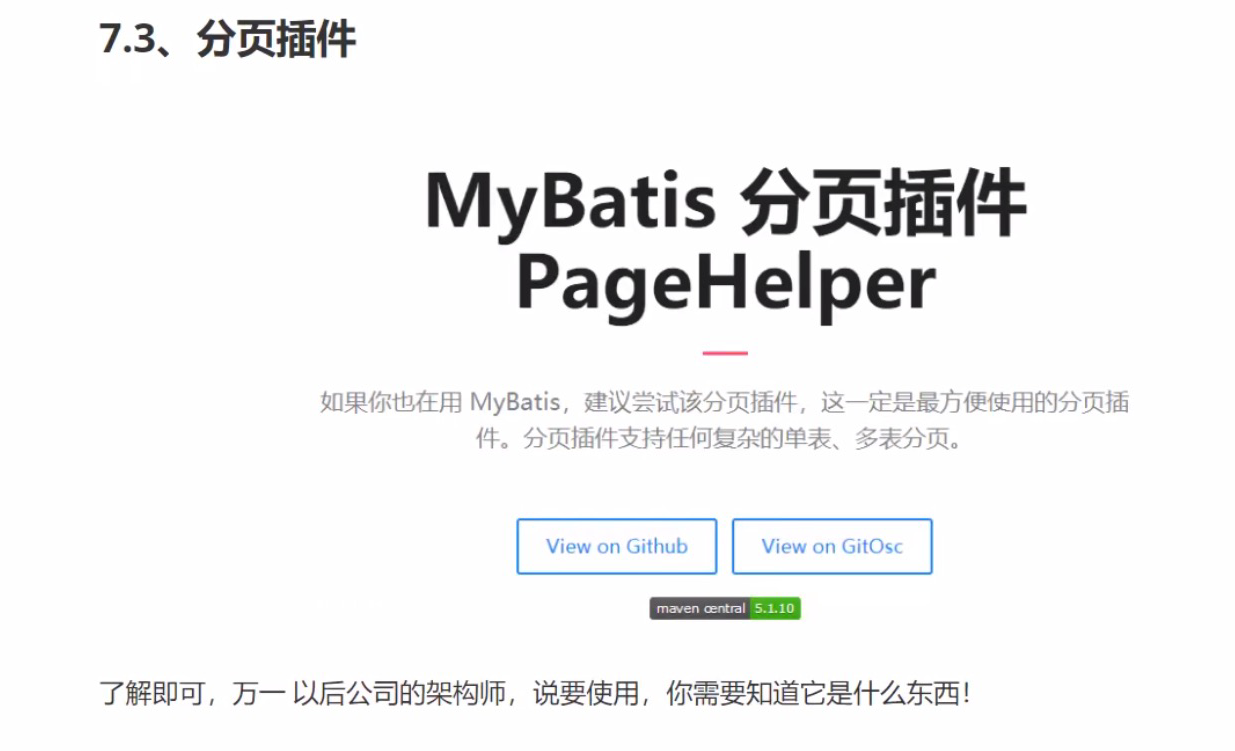Select the 7.3、分页插件 section heading
The image size is (1235, 751).
[228, 40]
